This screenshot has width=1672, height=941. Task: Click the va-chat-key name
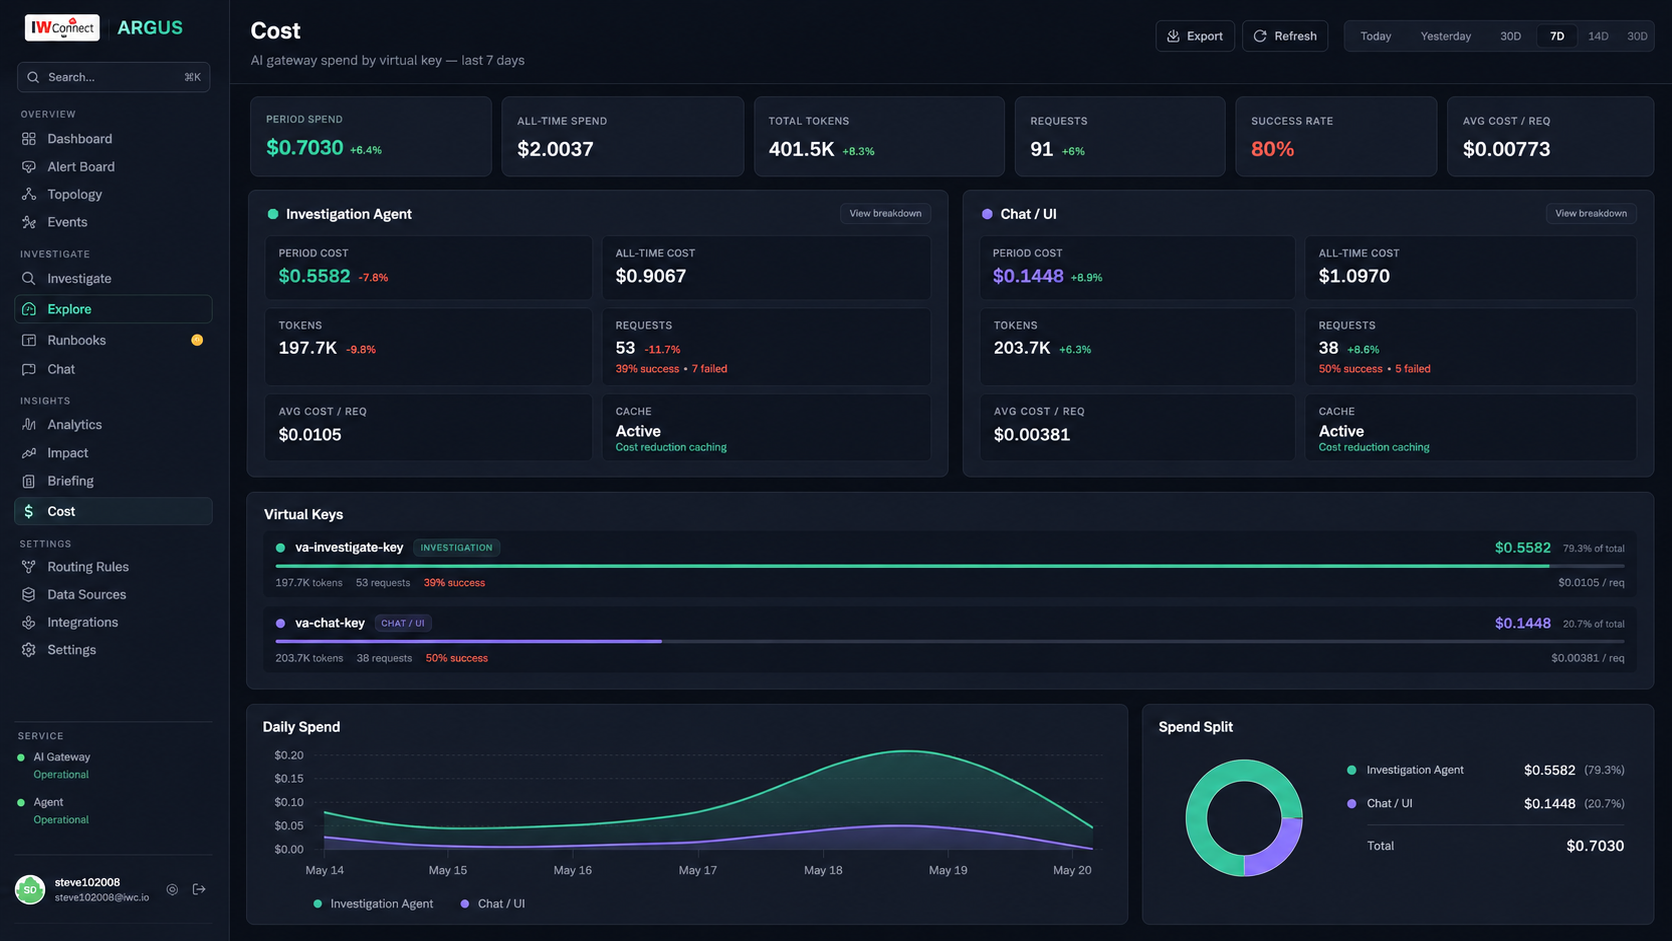click(330, 623)
